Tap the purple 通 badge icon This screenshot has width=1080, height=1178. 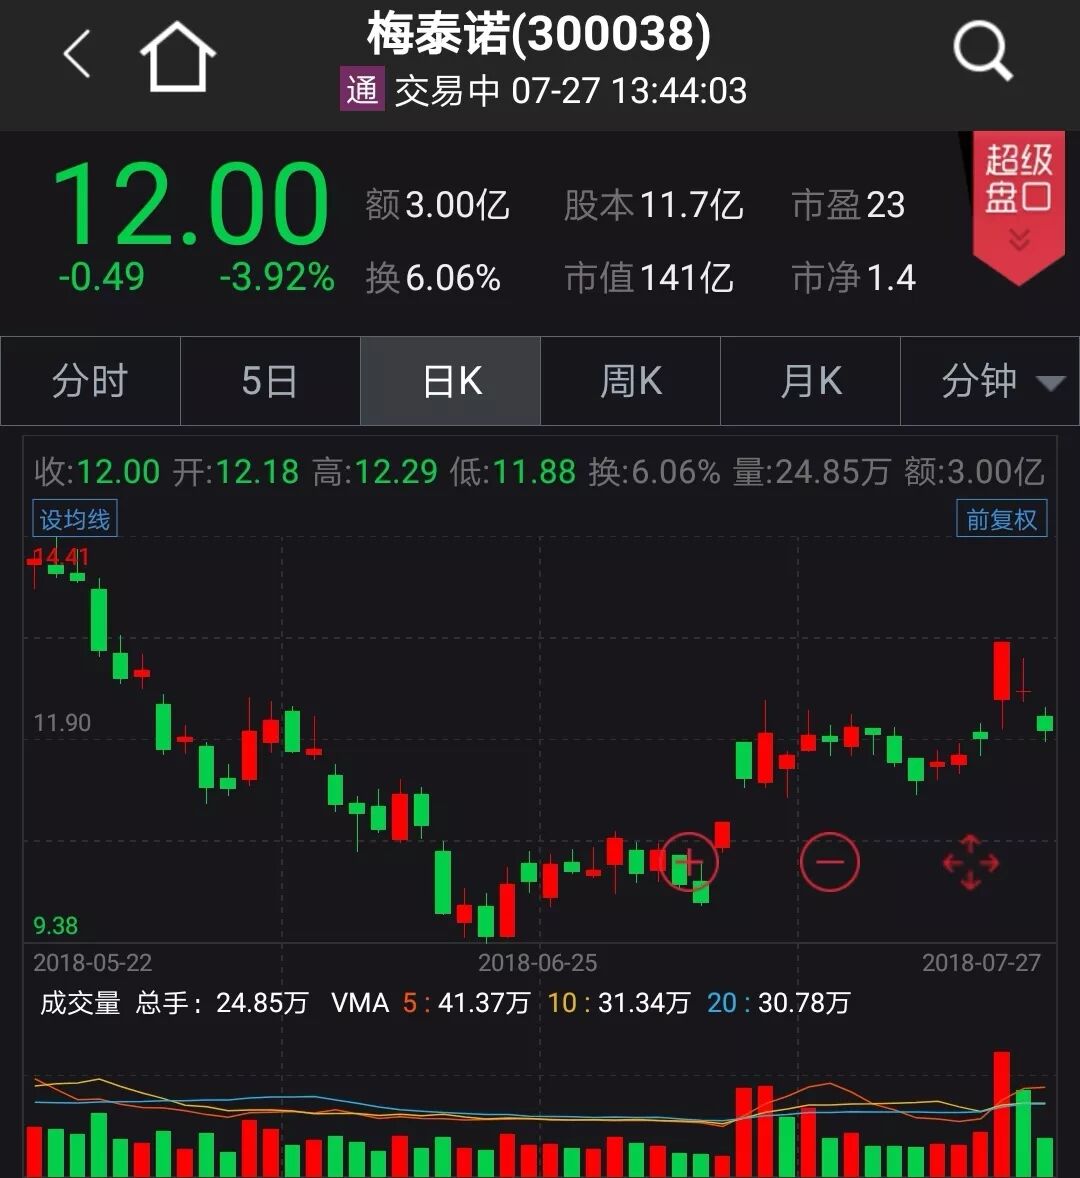(362, 89)
